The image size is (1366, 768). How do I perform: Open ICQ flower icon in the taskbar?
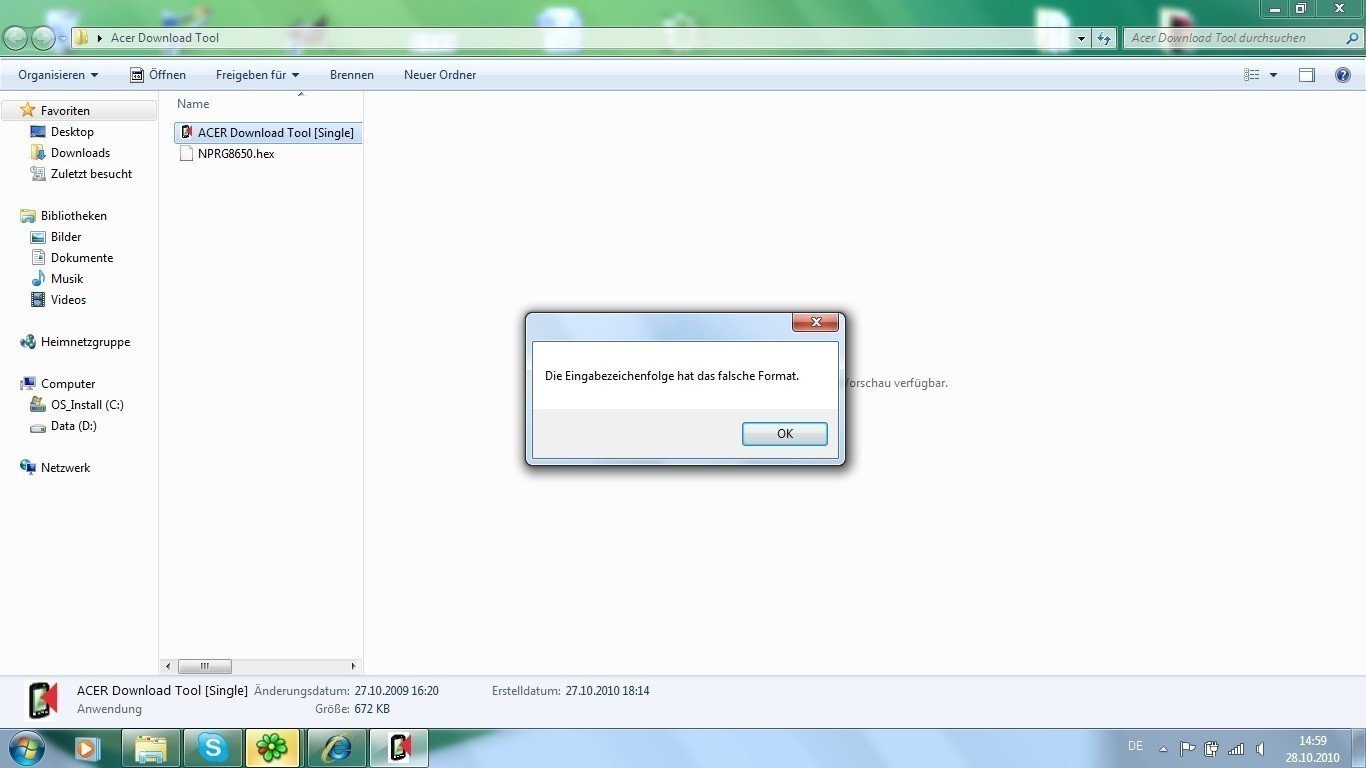pyautogui.click(x=273, y=748)
